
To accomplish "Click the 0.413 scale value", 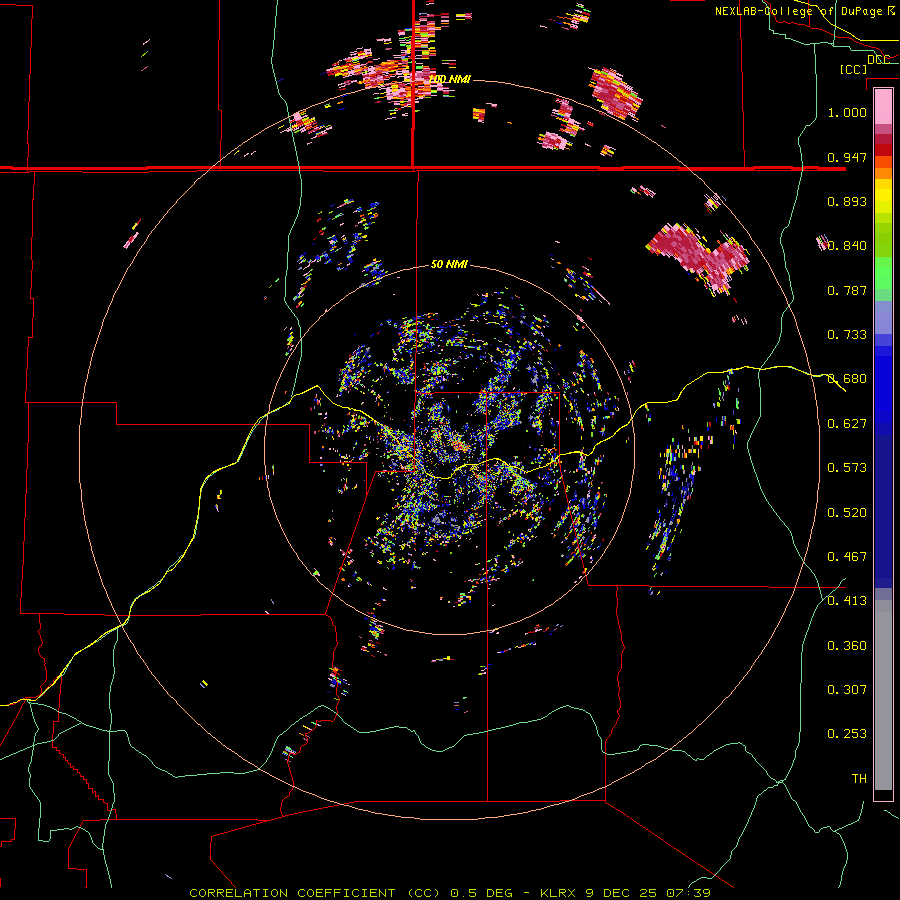I will [847, 601].
